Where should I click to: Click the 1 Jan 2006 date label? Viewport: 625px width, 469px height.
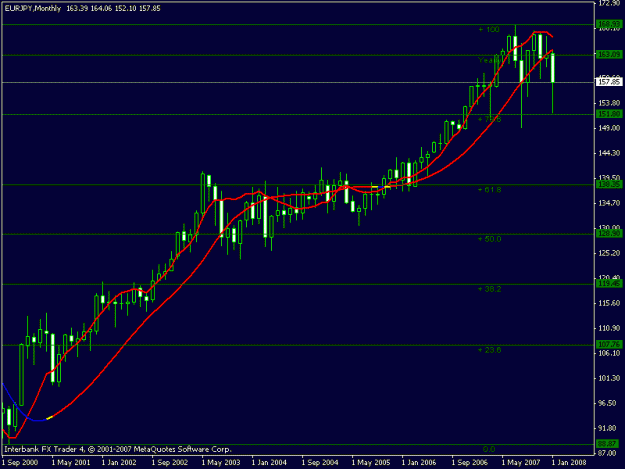419,463
